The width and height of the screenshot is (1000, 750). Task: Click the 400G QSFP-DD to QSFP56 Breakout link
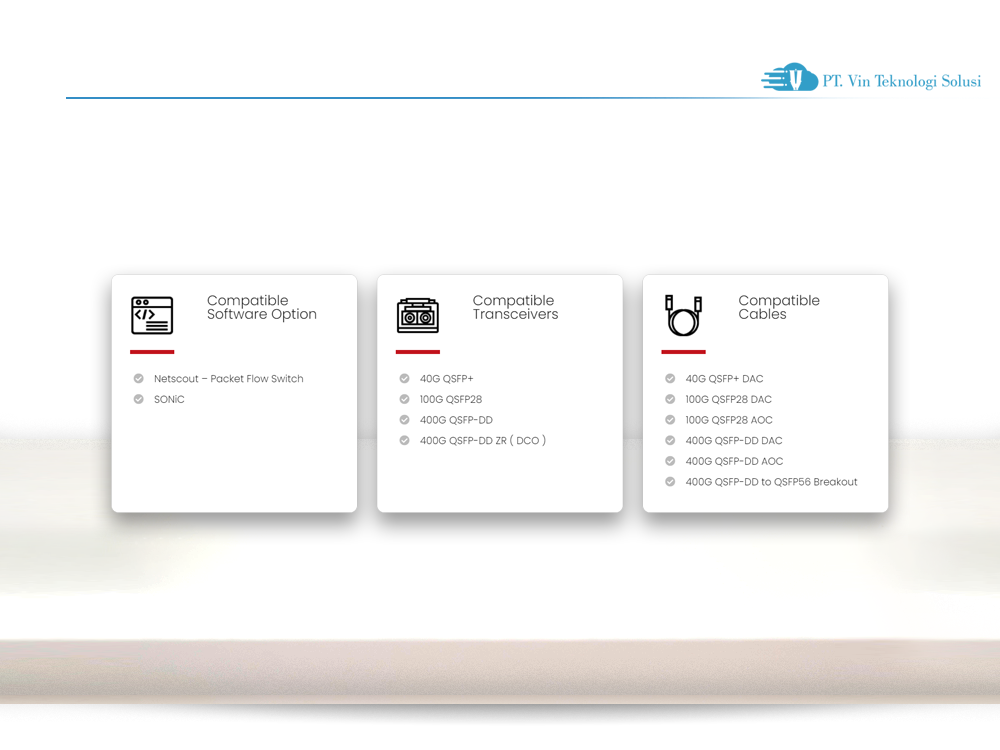pos(771,481)
